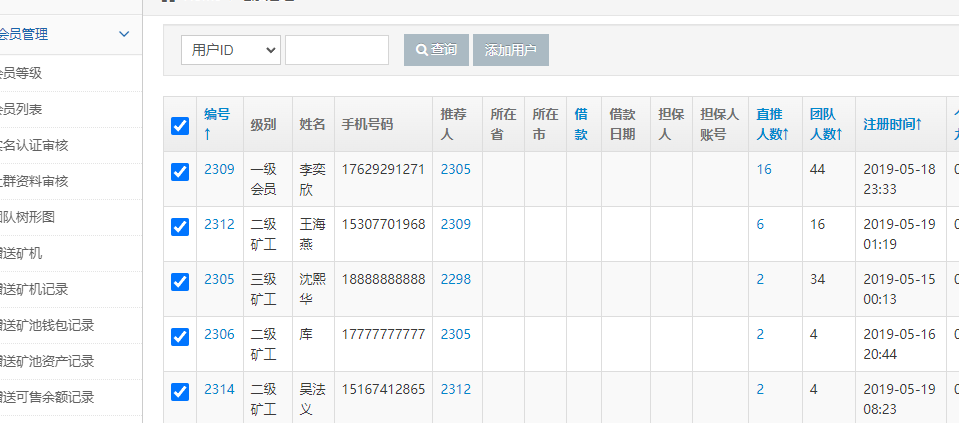Open user ID 2314 link in 编号 column
Image resolution: width=959 pixels, height=423 pixels.
pyautogui.click(x=219, y=389)
